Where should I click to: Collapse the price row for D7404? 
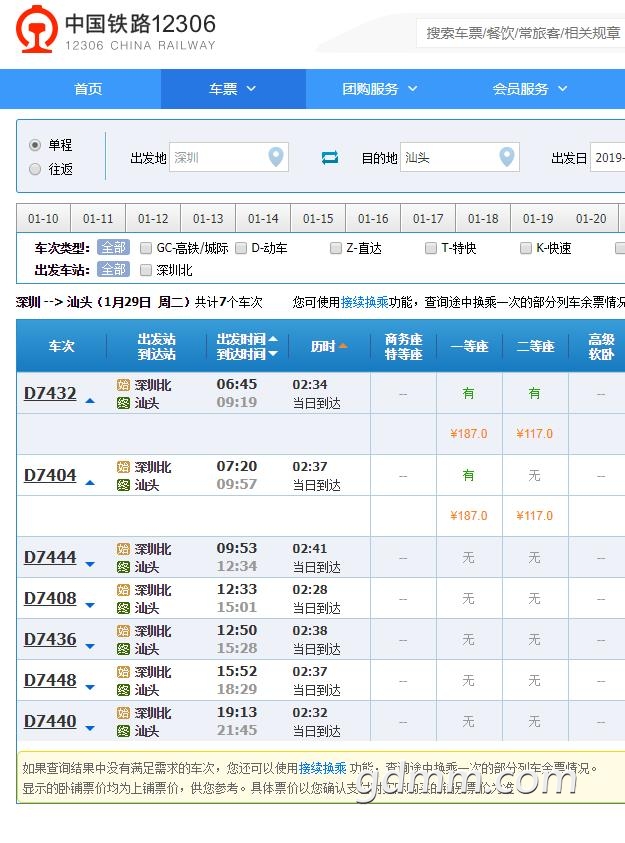click(x=90, y=483)
